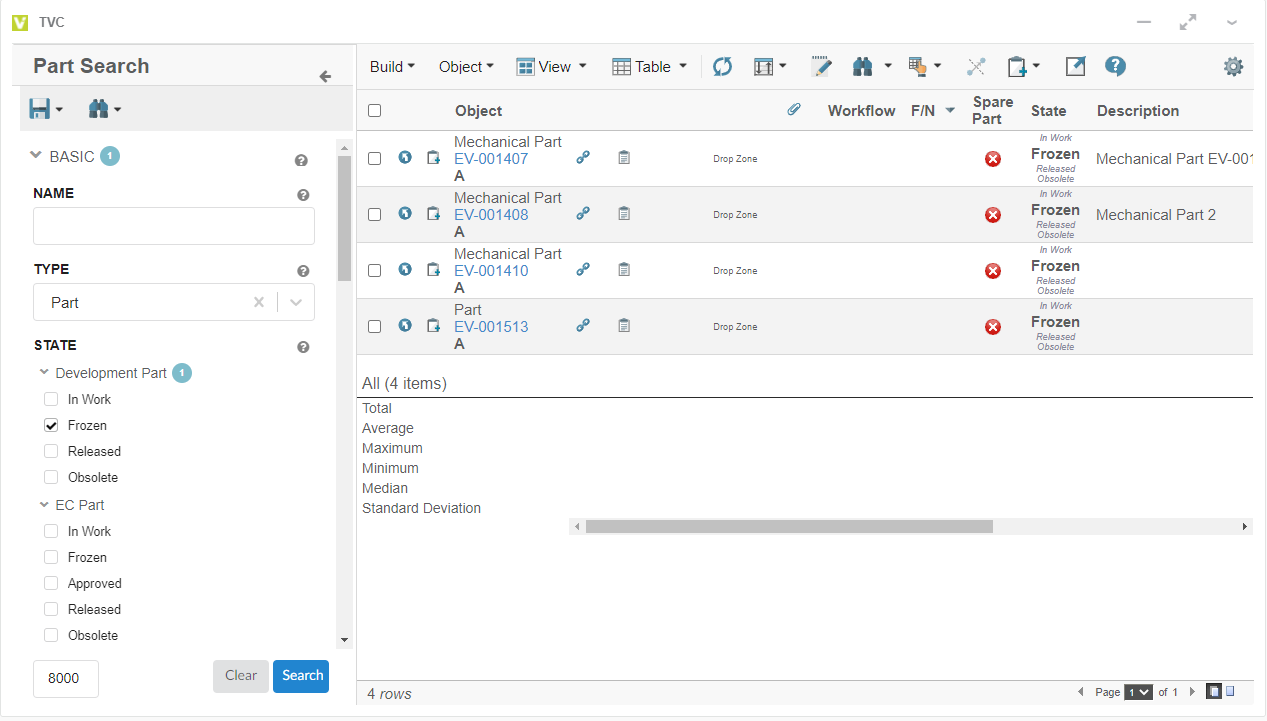This screenshot has height=721, width=1267.
Task: Collapse the BASIC search section
Action: 37,156
